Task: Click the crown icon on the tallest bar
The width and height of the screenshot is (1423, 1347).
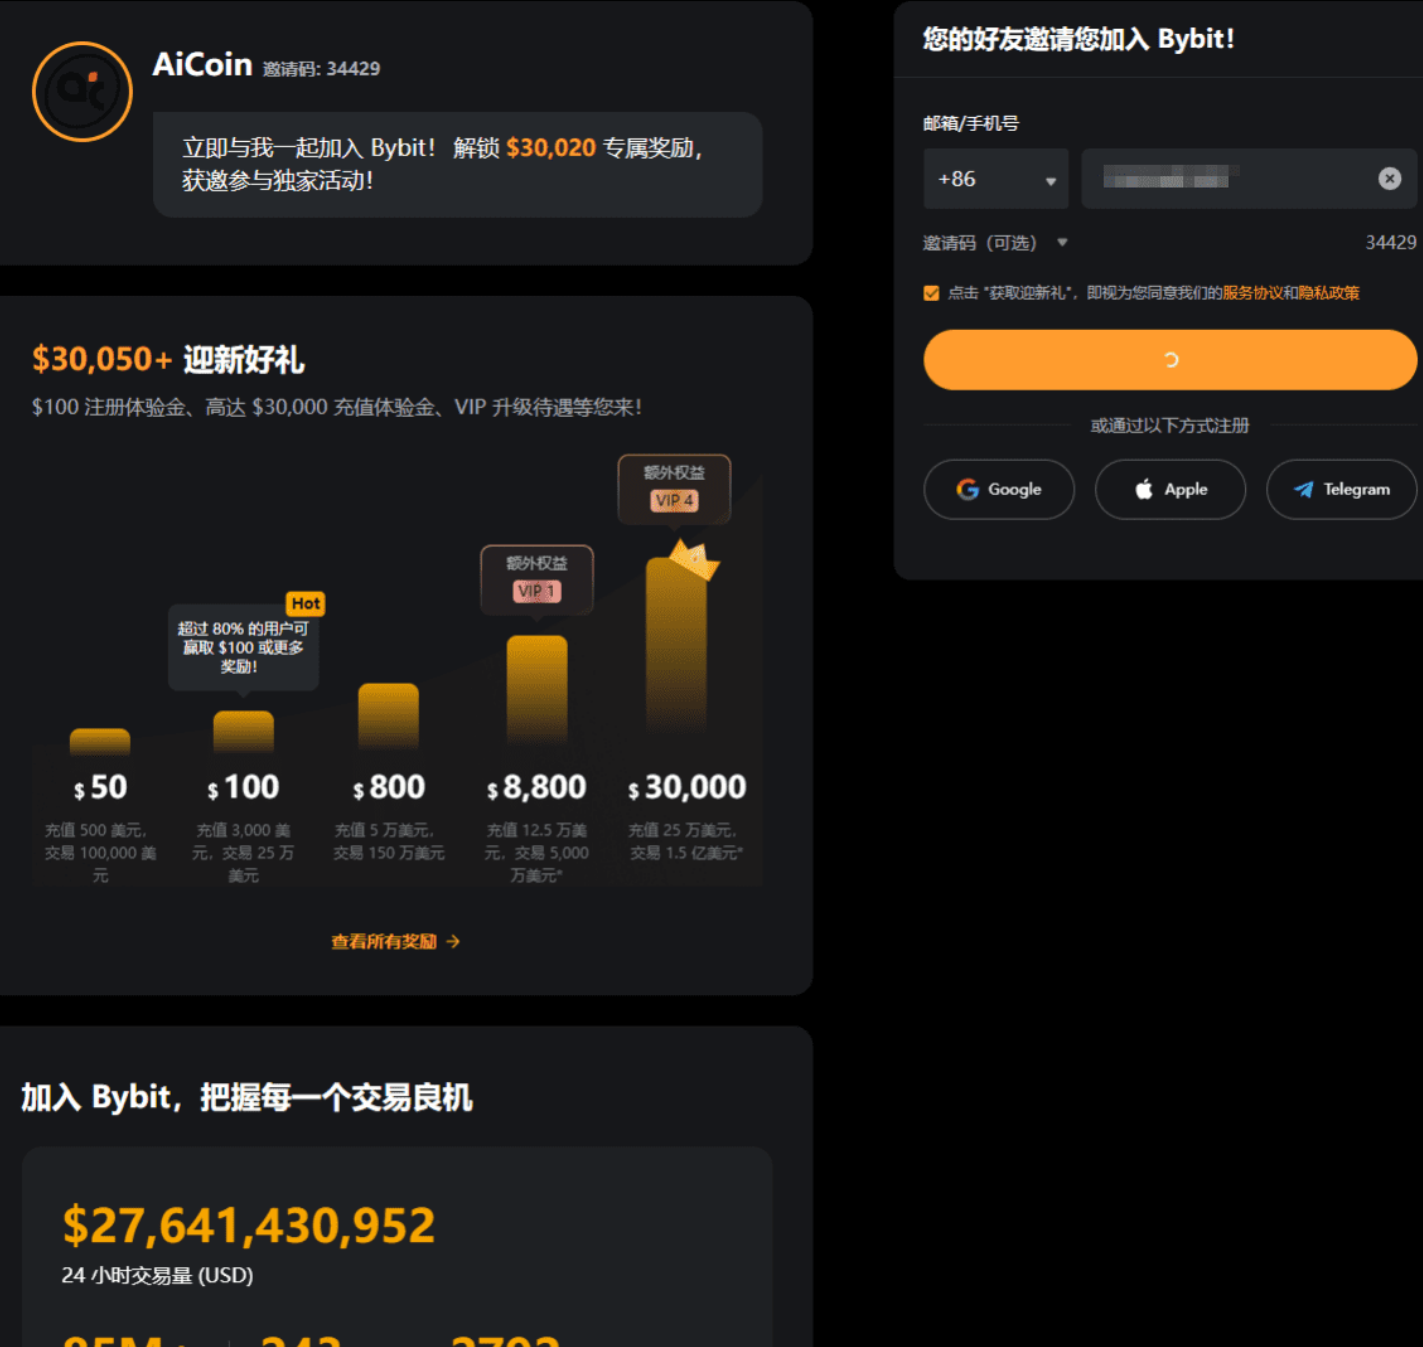Action: 694,559
